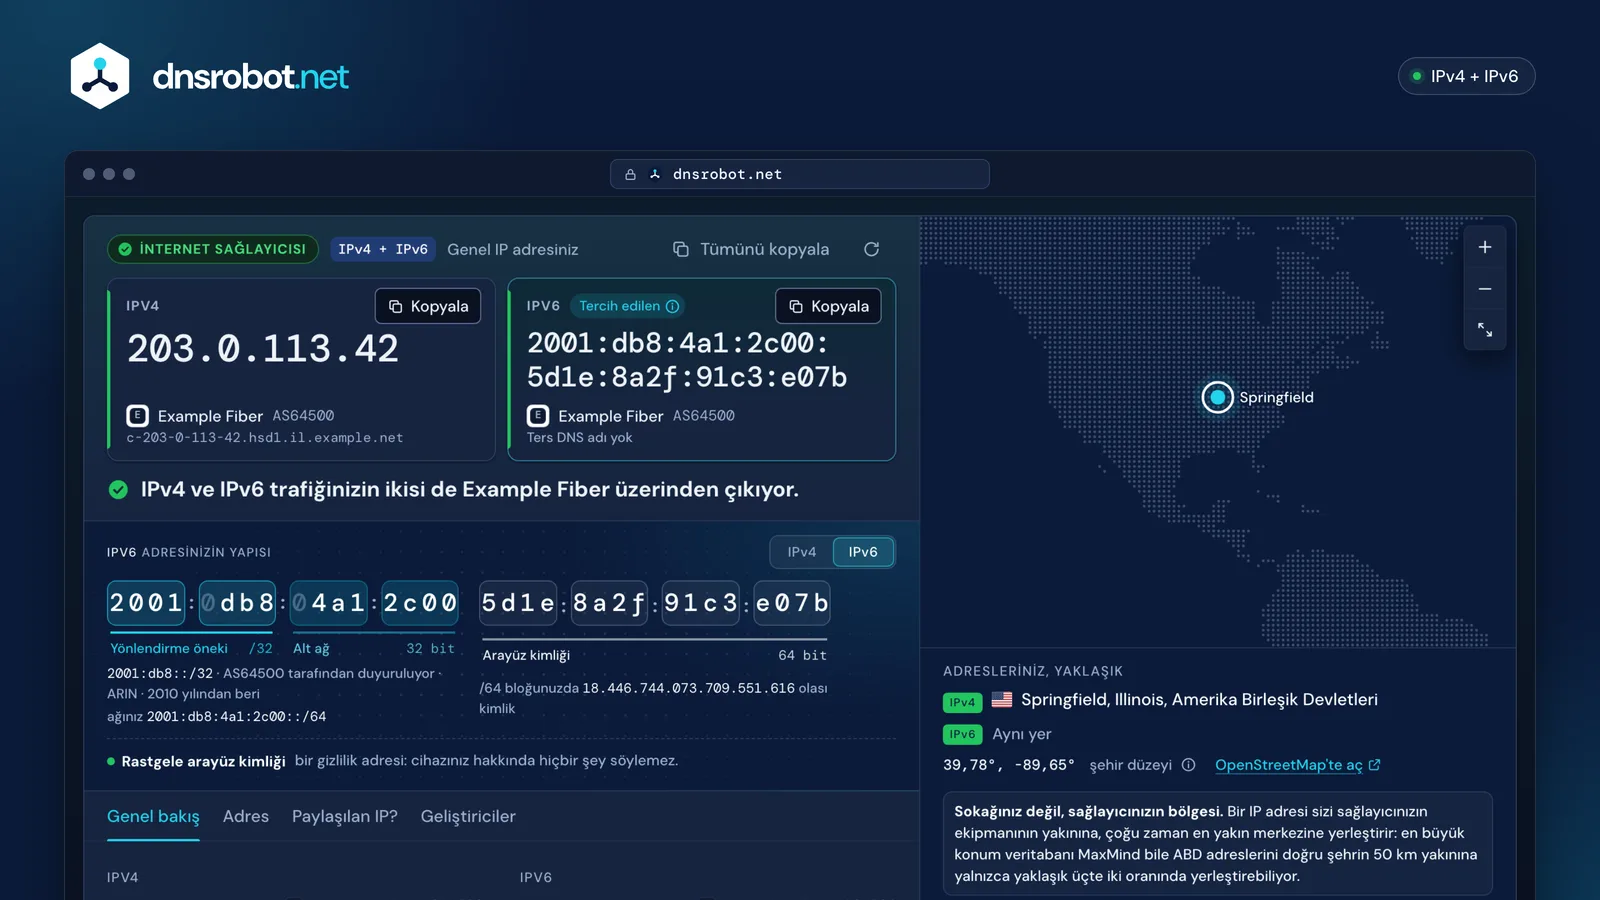Click the green checkmark beside traffic summary
Viewport: 1600px width, 900px height.
118,489
